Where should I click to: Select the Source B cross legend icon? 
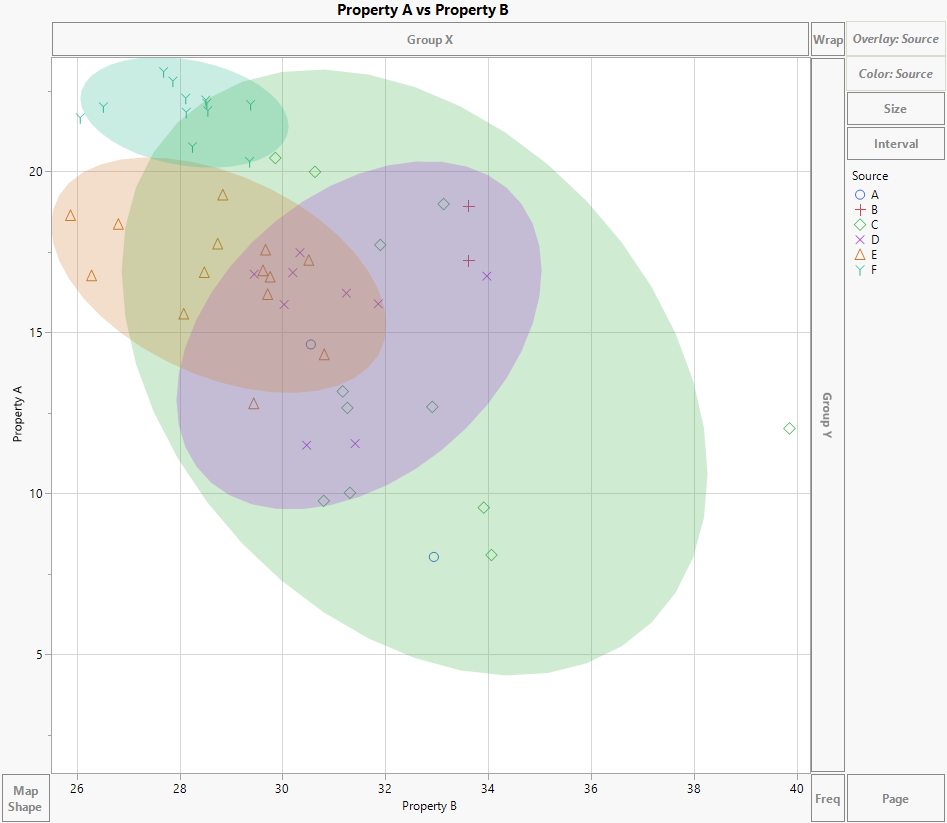click(859, 209)
